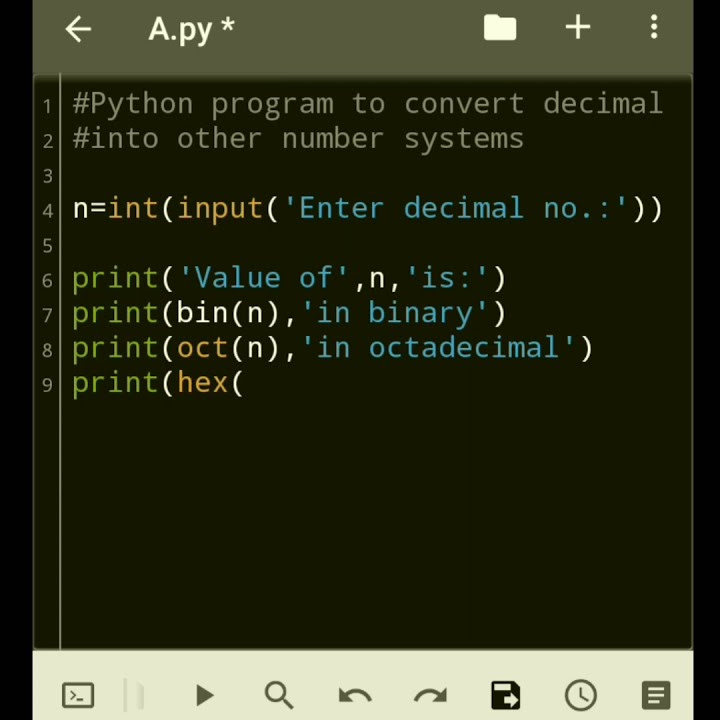Click the 'Enter decimal no.:' string
The height and width of the screenshot is (720, 720).
pos(455,209)
